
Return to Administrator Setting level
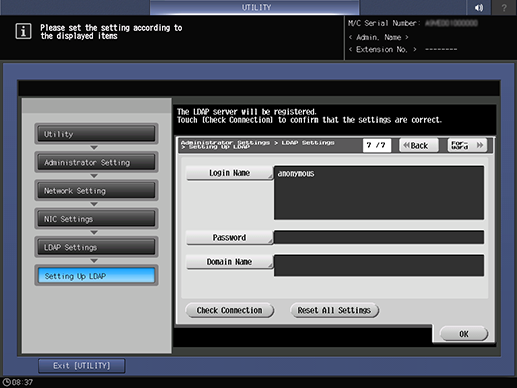tap(96, 162)
